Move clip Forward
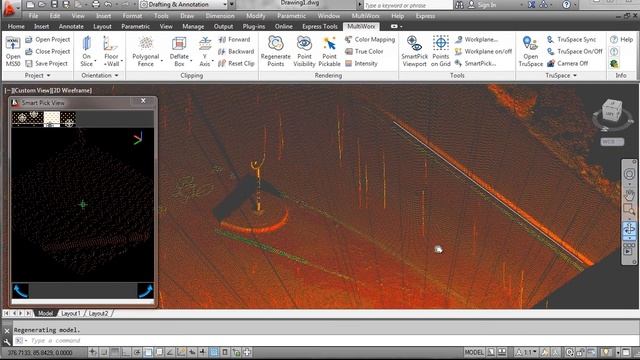640x360 pixels. coord(234,40)
